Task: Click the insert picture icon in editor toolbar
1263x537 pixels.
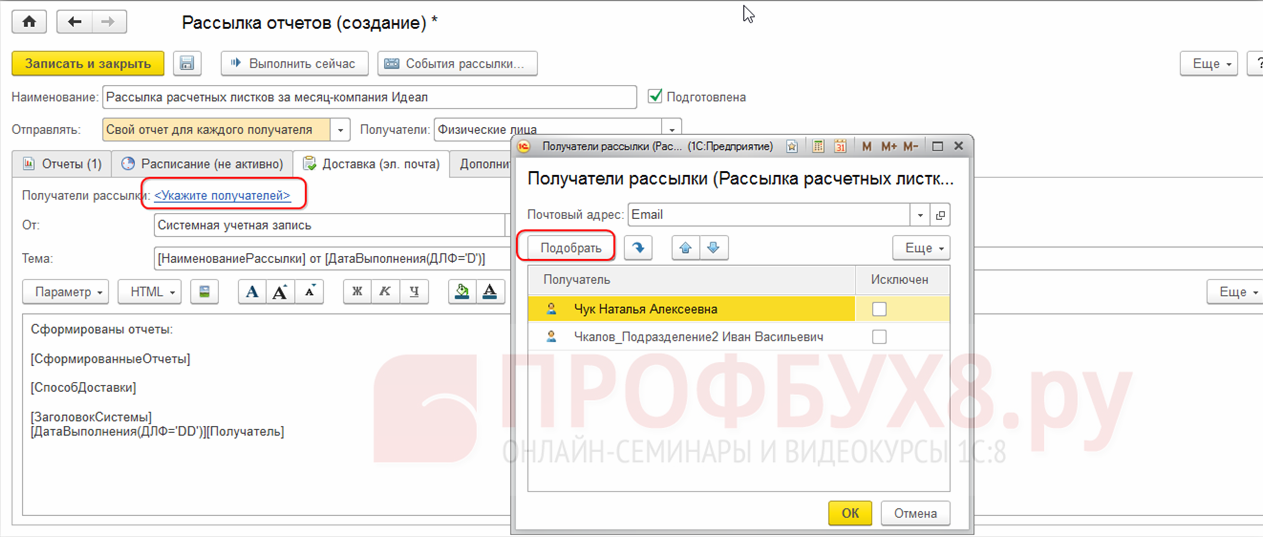Action: point(203,292)
